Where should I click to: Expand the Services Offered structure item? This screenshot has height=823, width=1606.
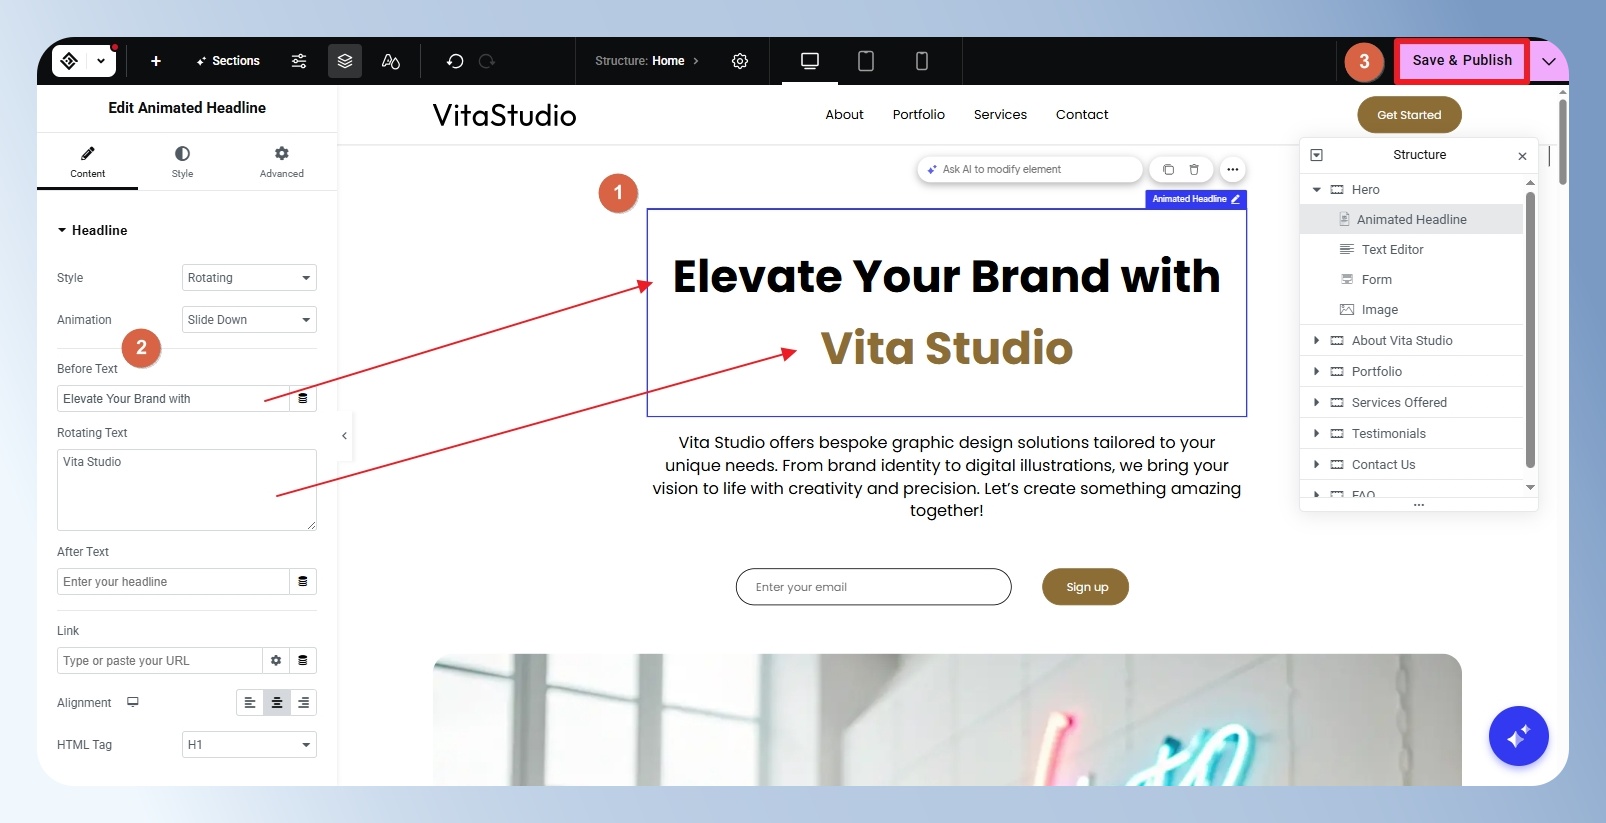pos(1317,402)
